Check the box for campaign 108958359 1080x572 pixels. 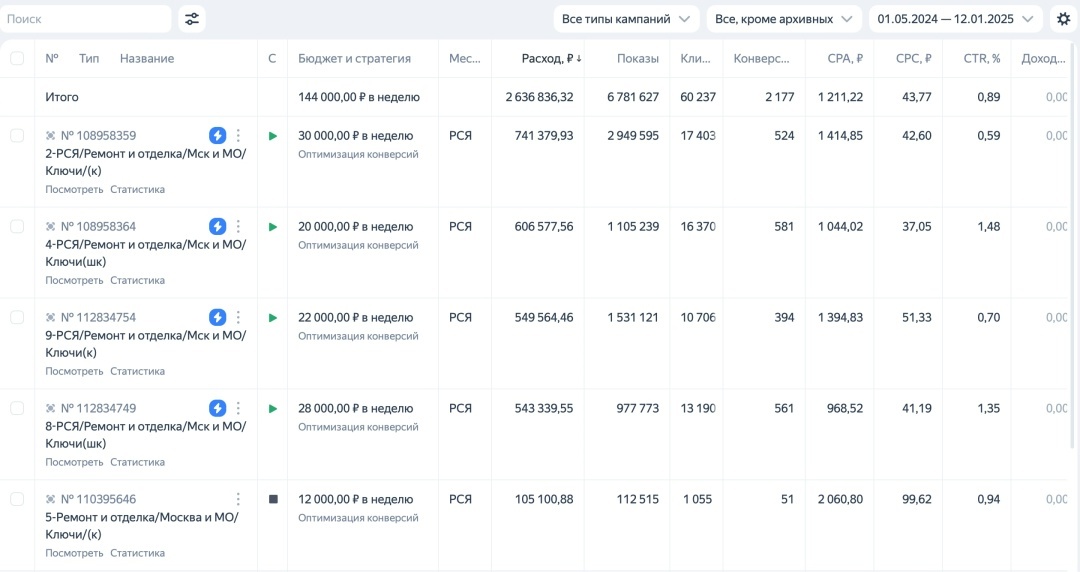(x=17, y=136)
